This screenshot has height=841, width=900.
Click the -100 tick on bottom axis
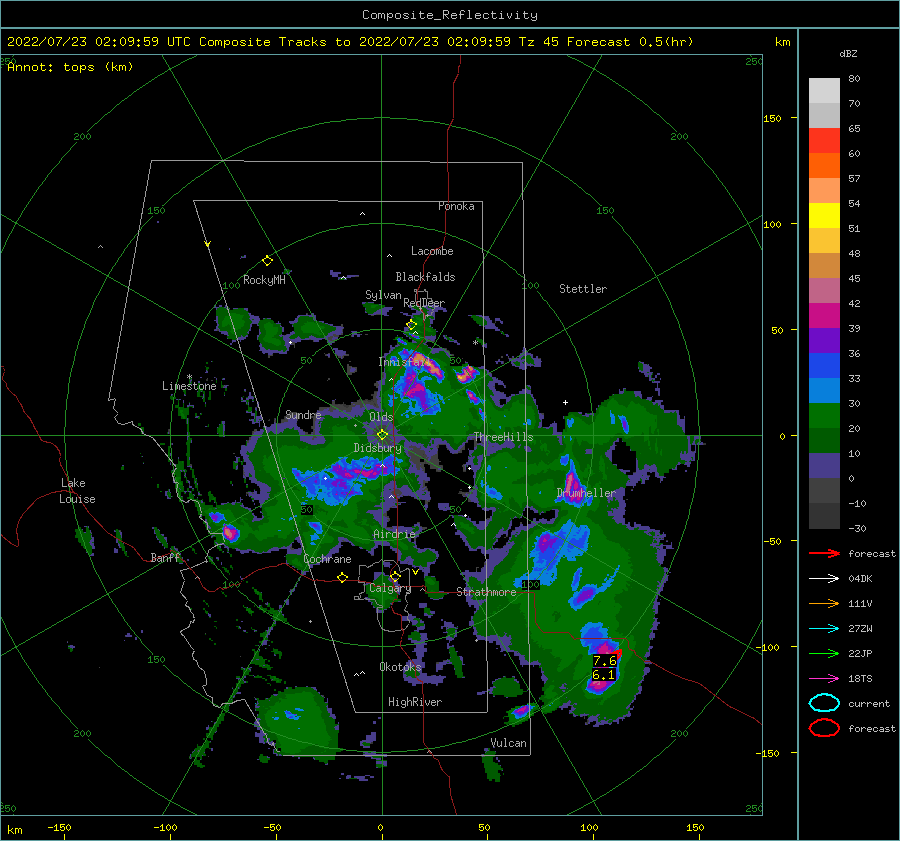pos(165,827)
